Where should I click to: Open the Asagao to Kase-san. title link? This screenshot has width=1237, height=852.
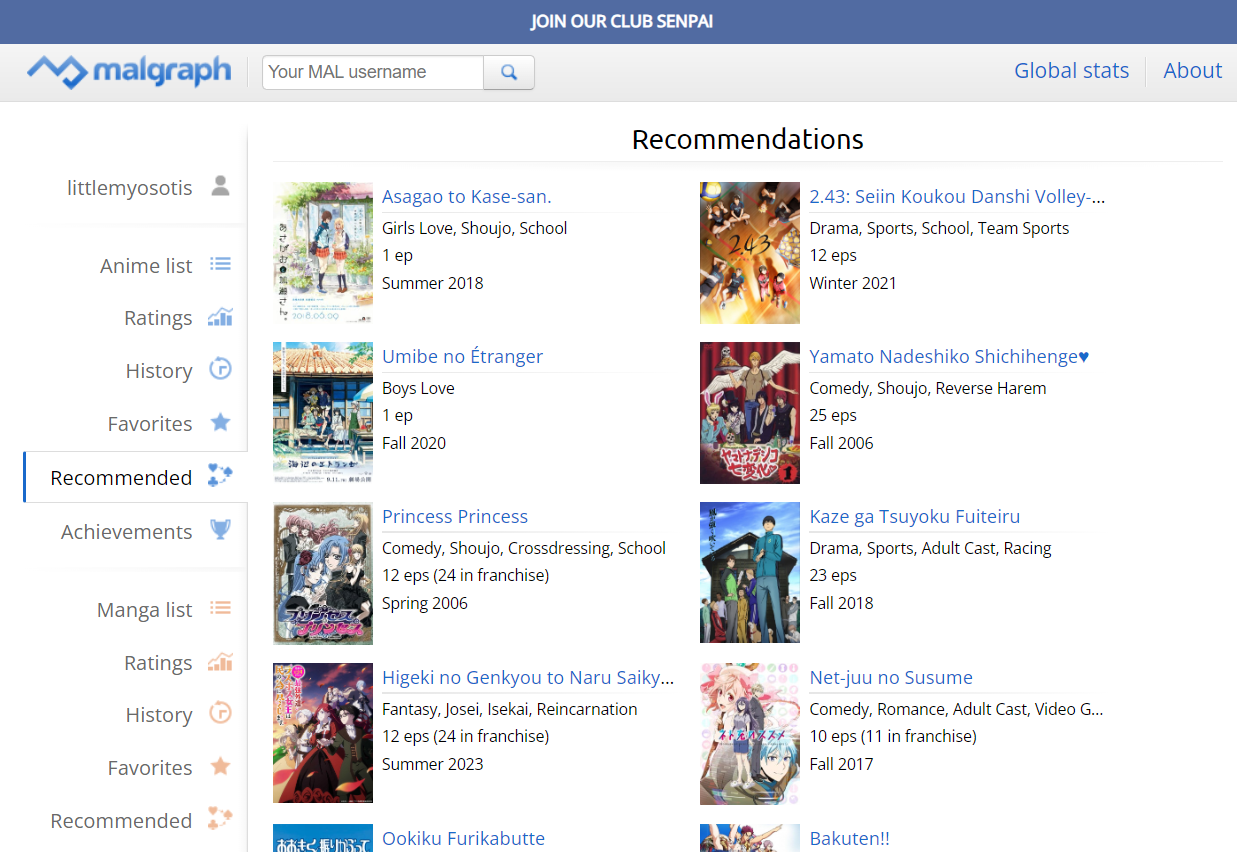pyautogui.click(x=466, y=196)
